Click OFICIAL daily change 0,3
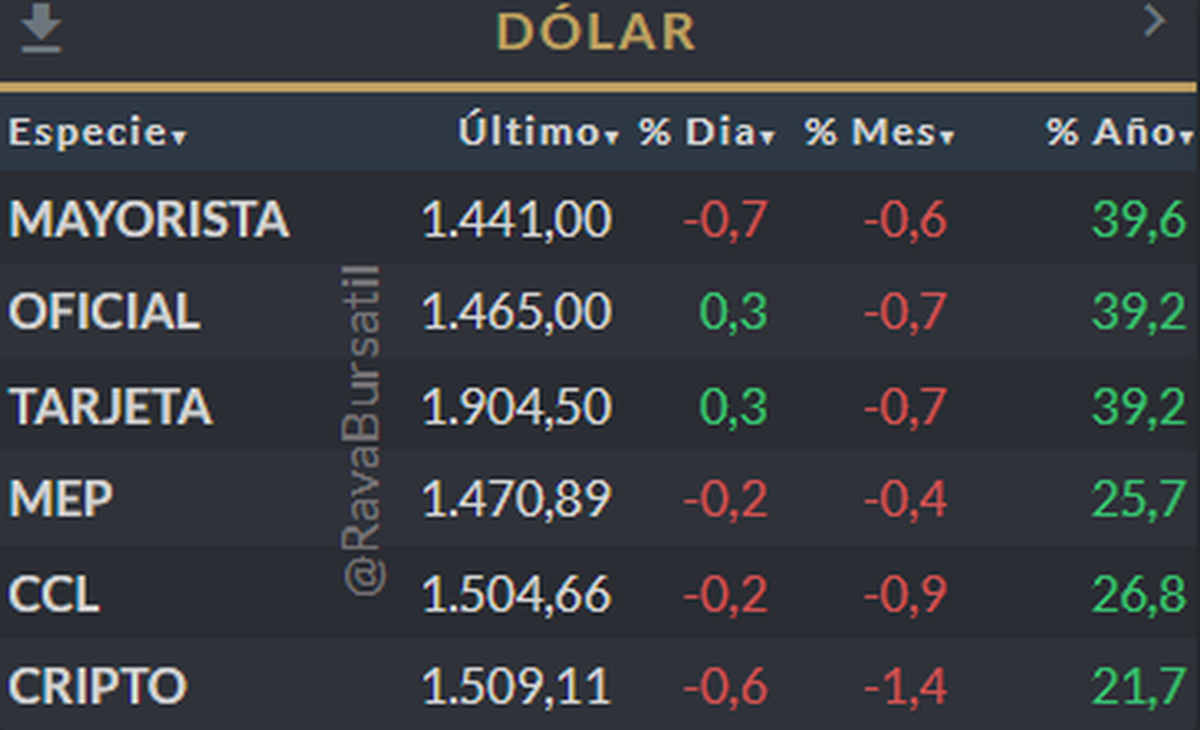This screenshot has height=730, width=1200. (x=733, y=312)
